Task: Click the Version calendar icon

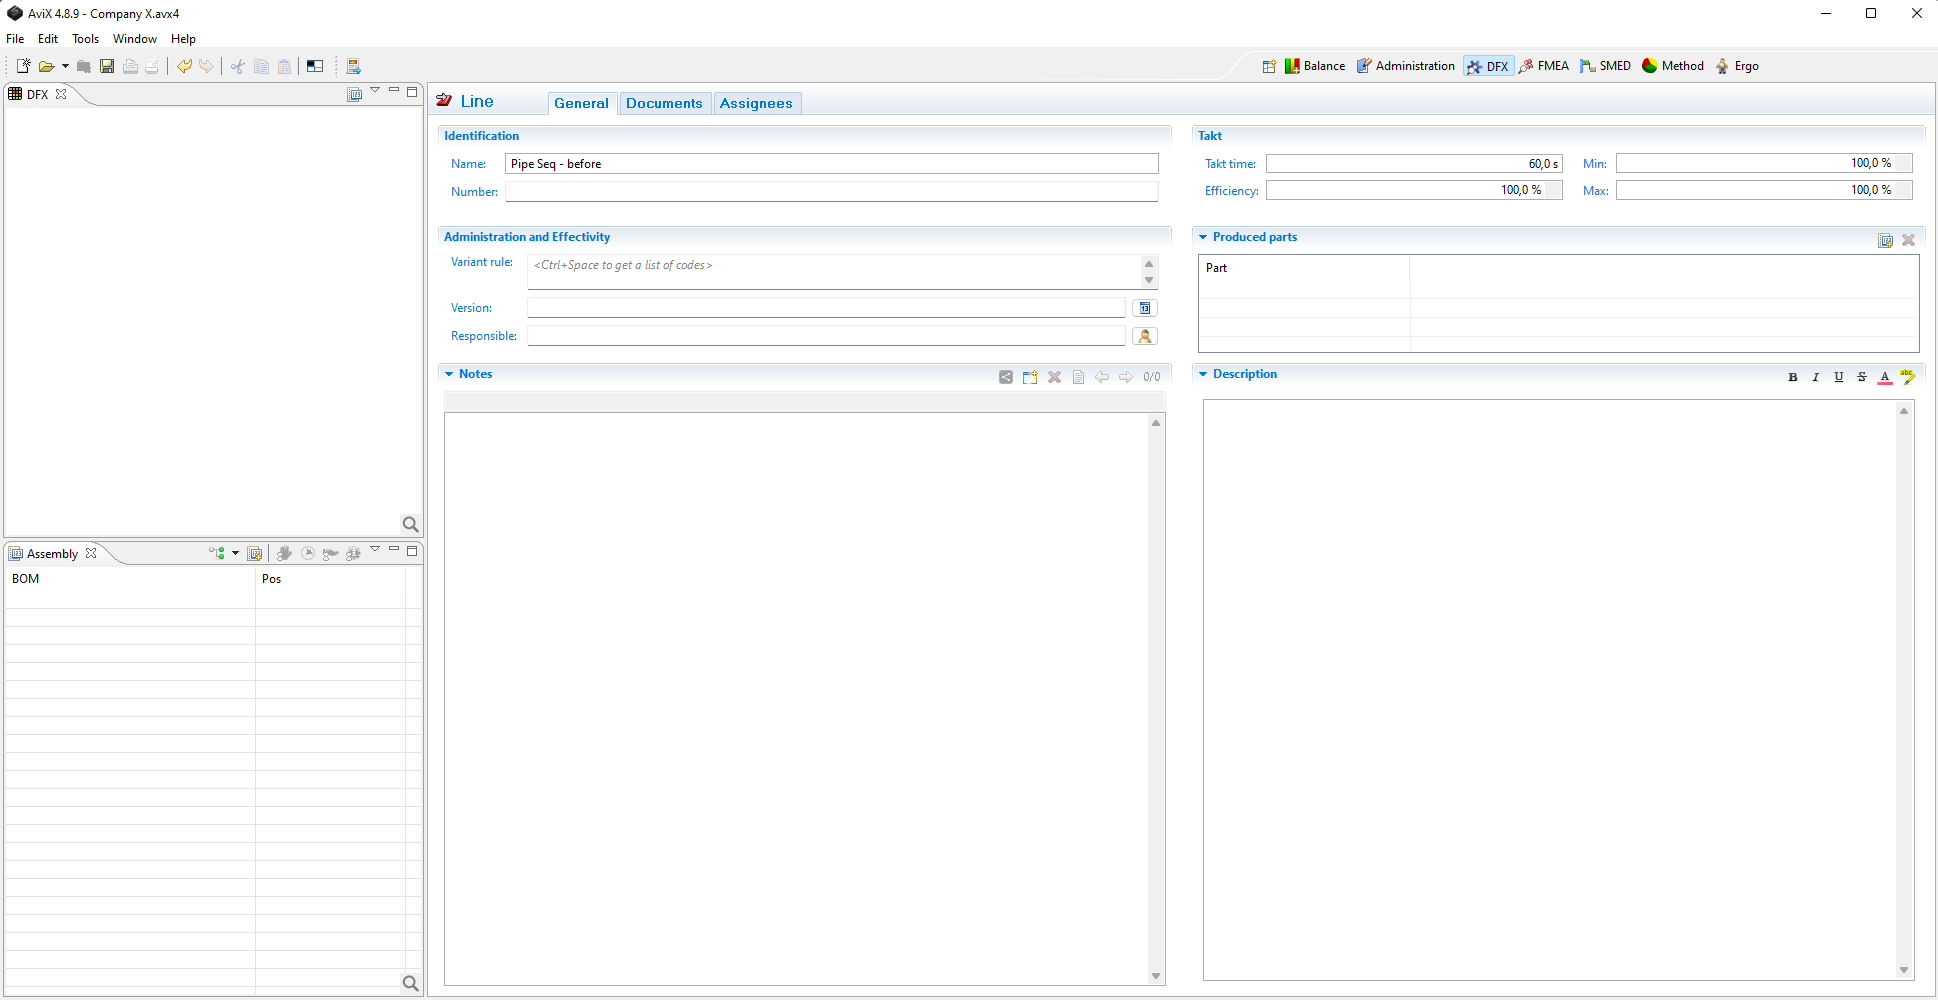Action: tap(1145, 308)
